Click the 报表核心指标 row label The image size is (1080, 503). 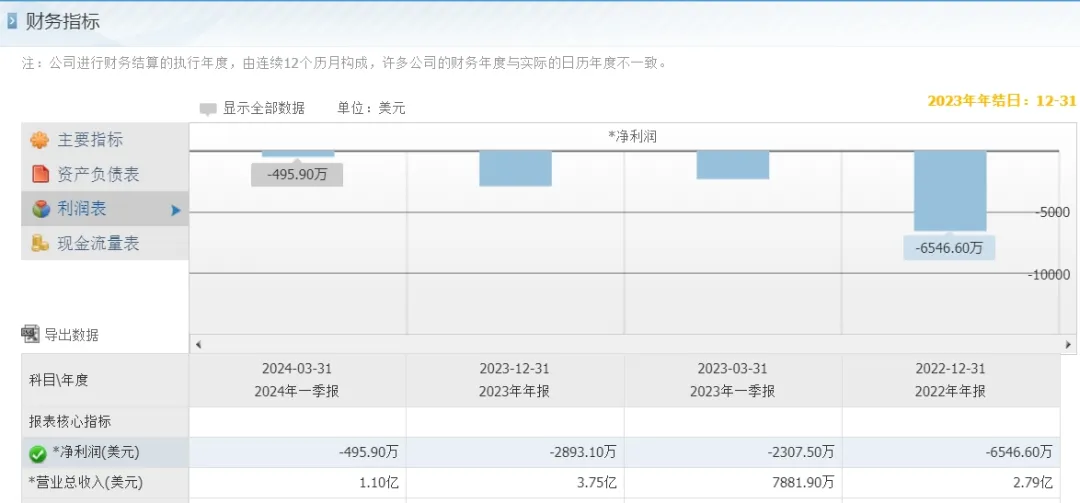tap(70, 422)
